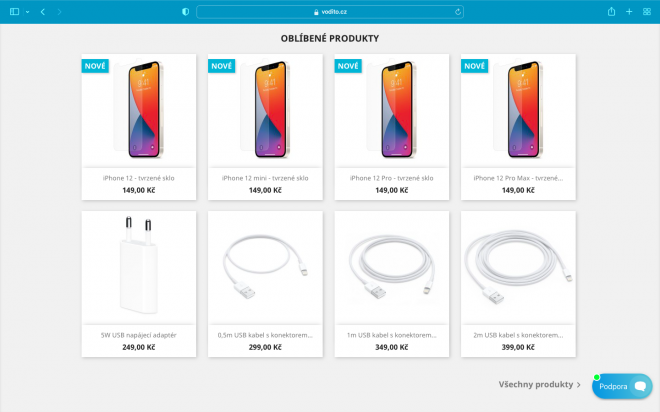
Task: Open the Share icon in toolbar
Action: click(611, 12)
